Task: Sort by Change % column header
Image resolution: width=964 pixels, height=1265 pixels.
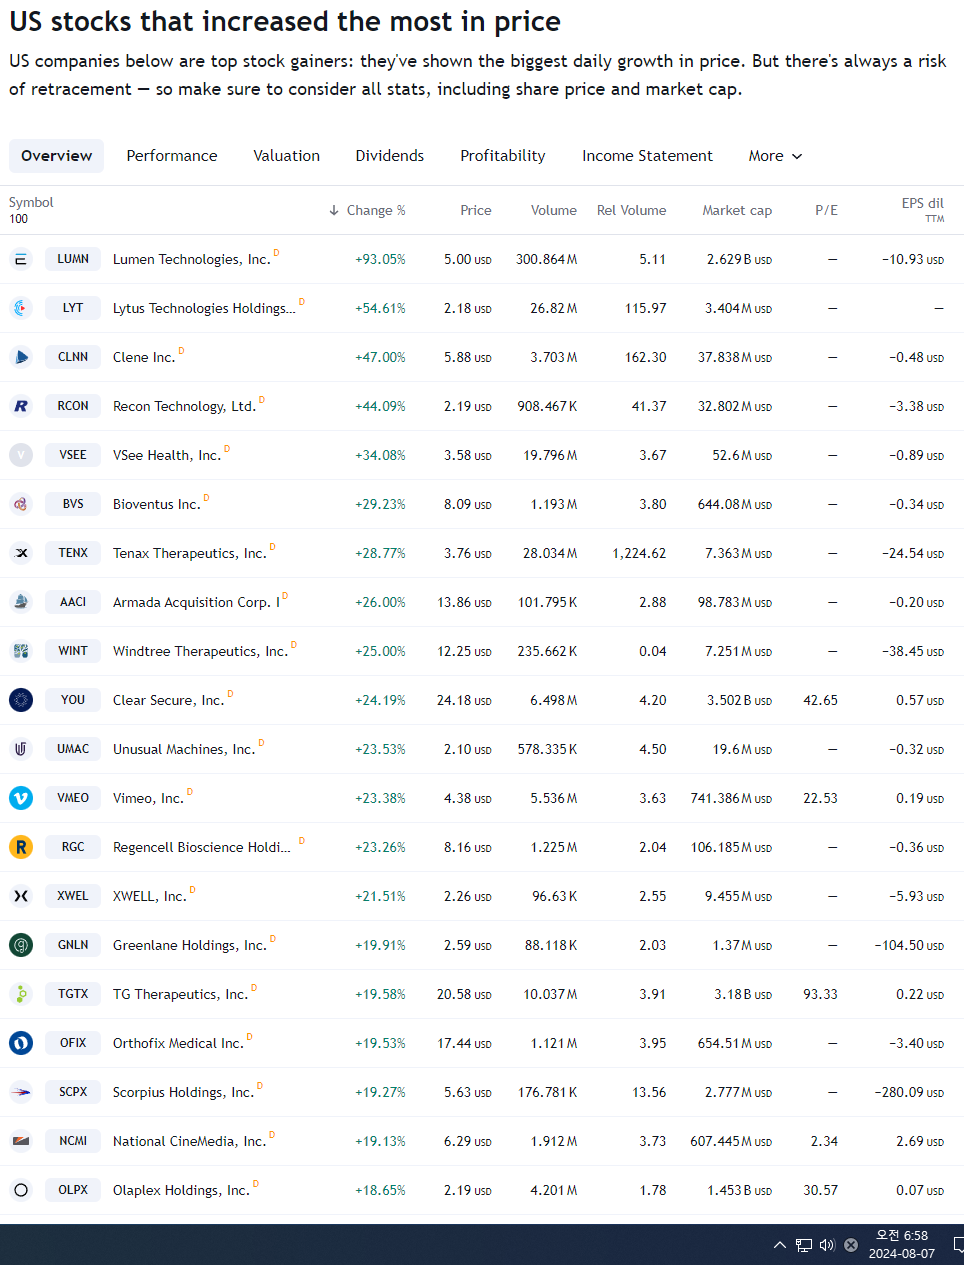Action: 367,210
